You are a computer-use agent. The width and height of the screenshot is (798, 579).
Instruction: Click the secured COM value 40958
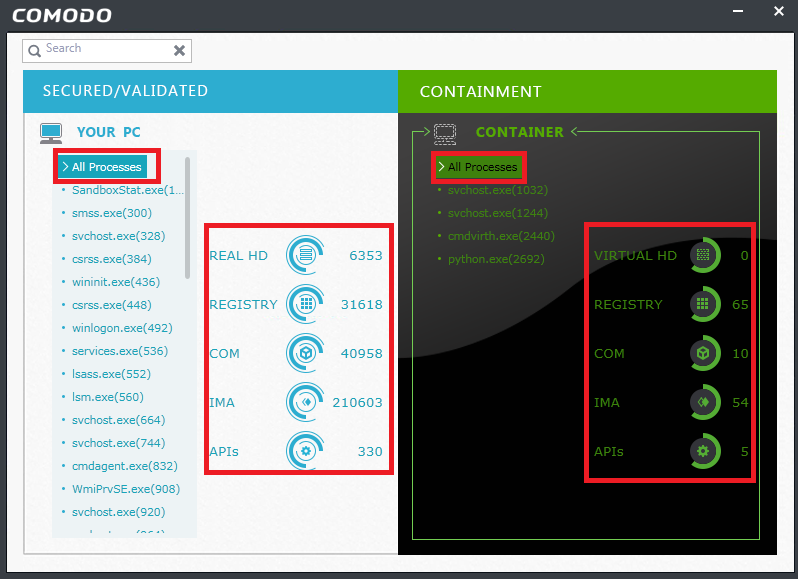[x=361, y=353]
